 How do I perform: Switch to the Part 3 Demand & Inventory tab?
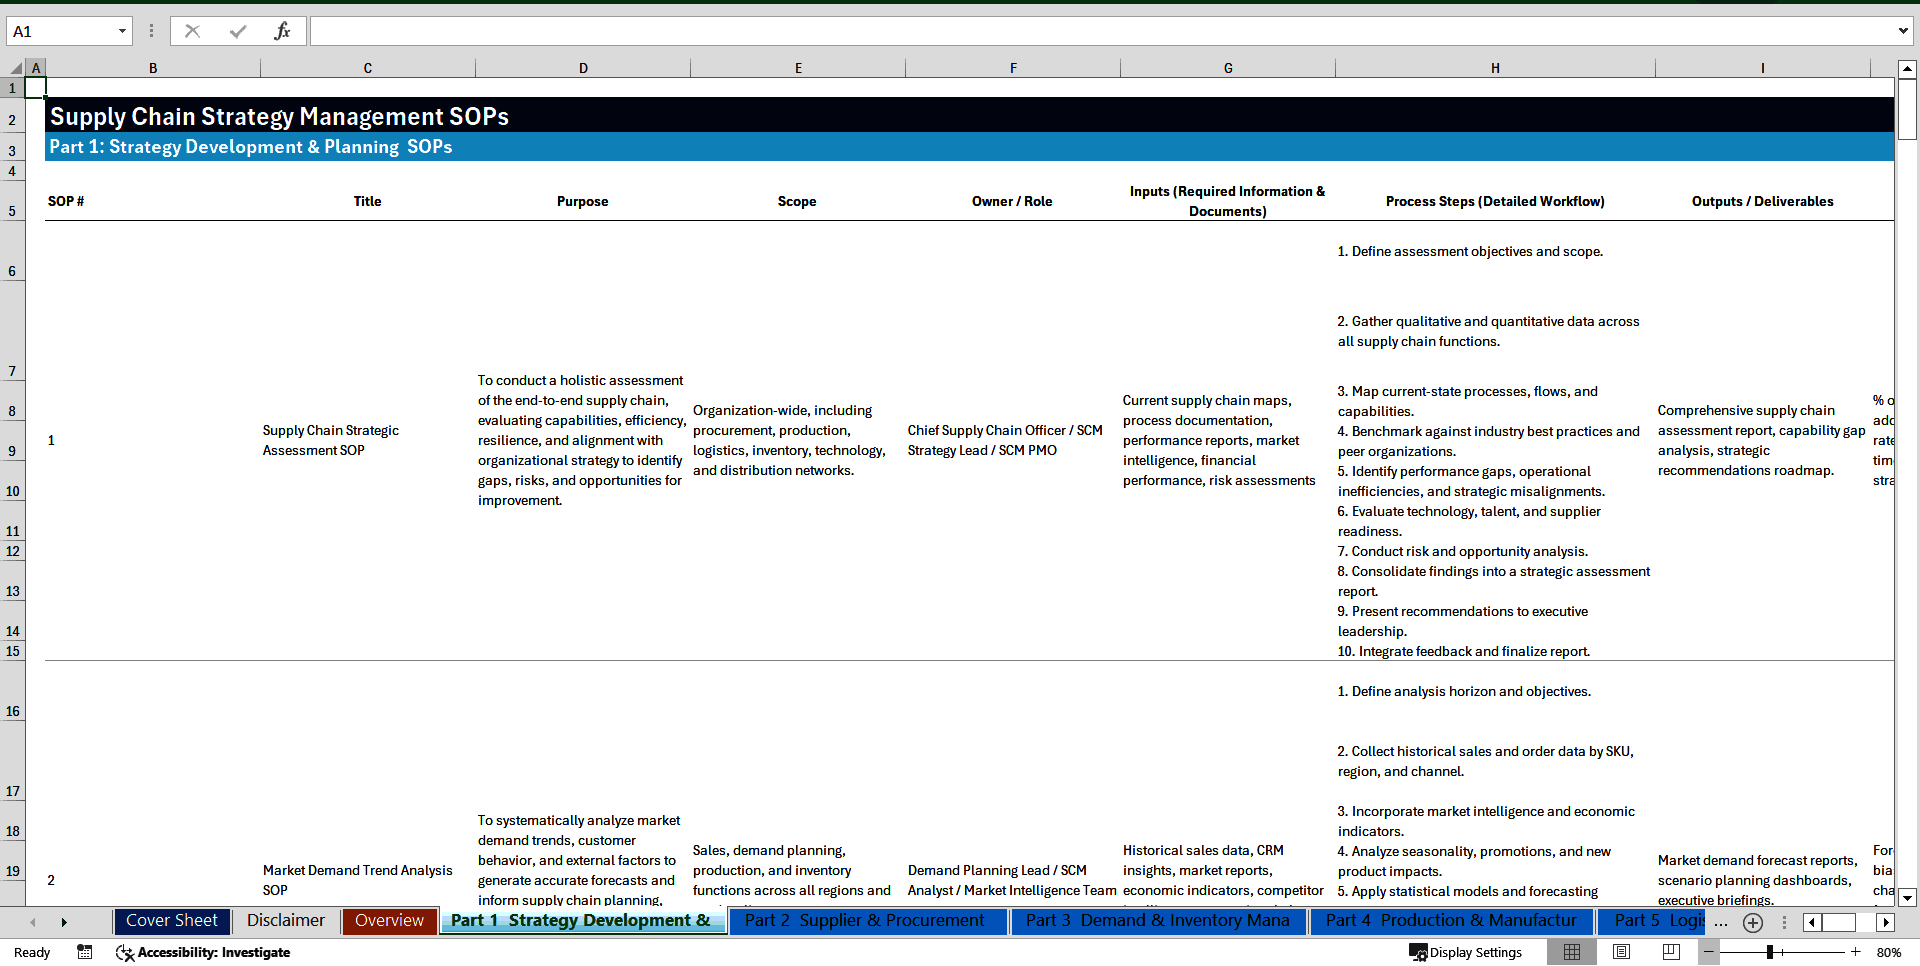click(x=1157, y=921)
